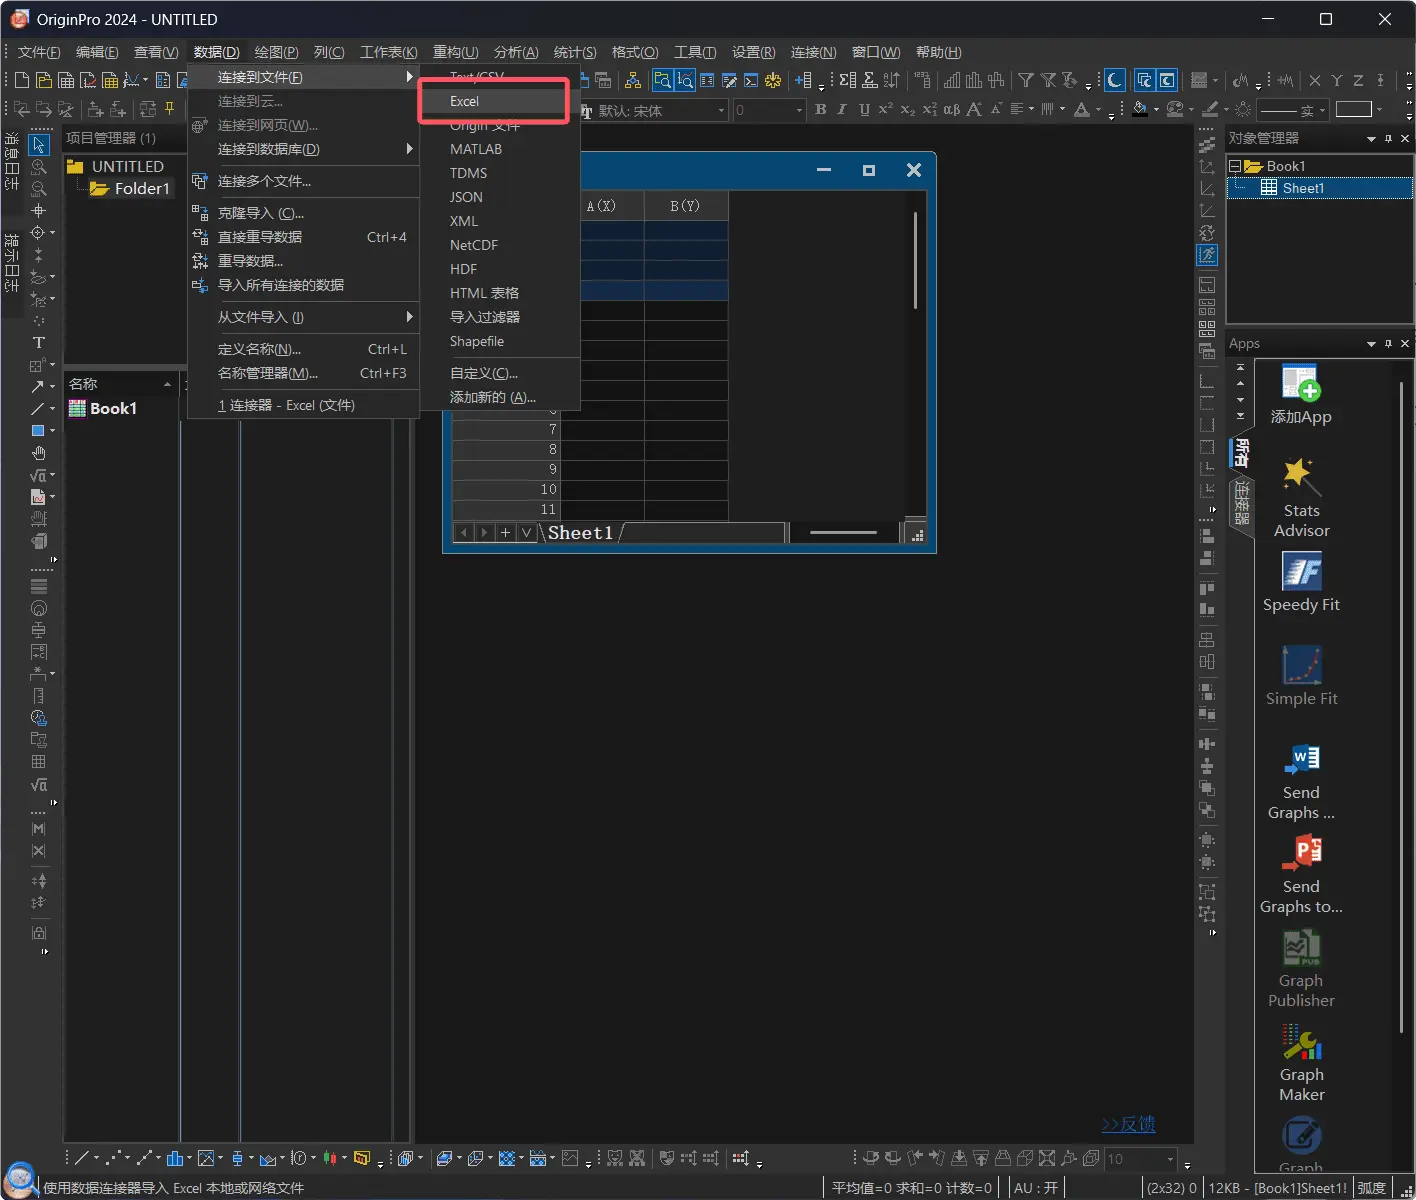The image size is (1416, 1200).
Task: Open the fill color bucket swatch
Action: (1140, 110)
